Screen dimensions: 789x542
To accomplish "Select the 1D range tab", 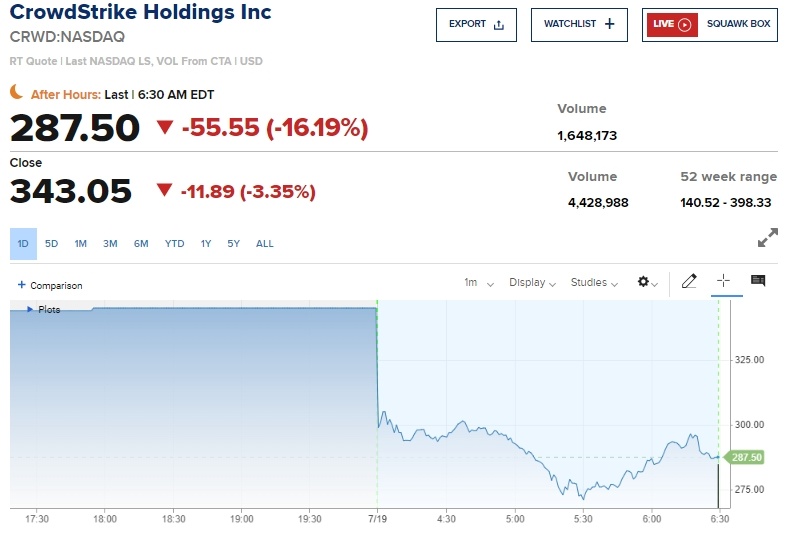I will tap(23, 244).
